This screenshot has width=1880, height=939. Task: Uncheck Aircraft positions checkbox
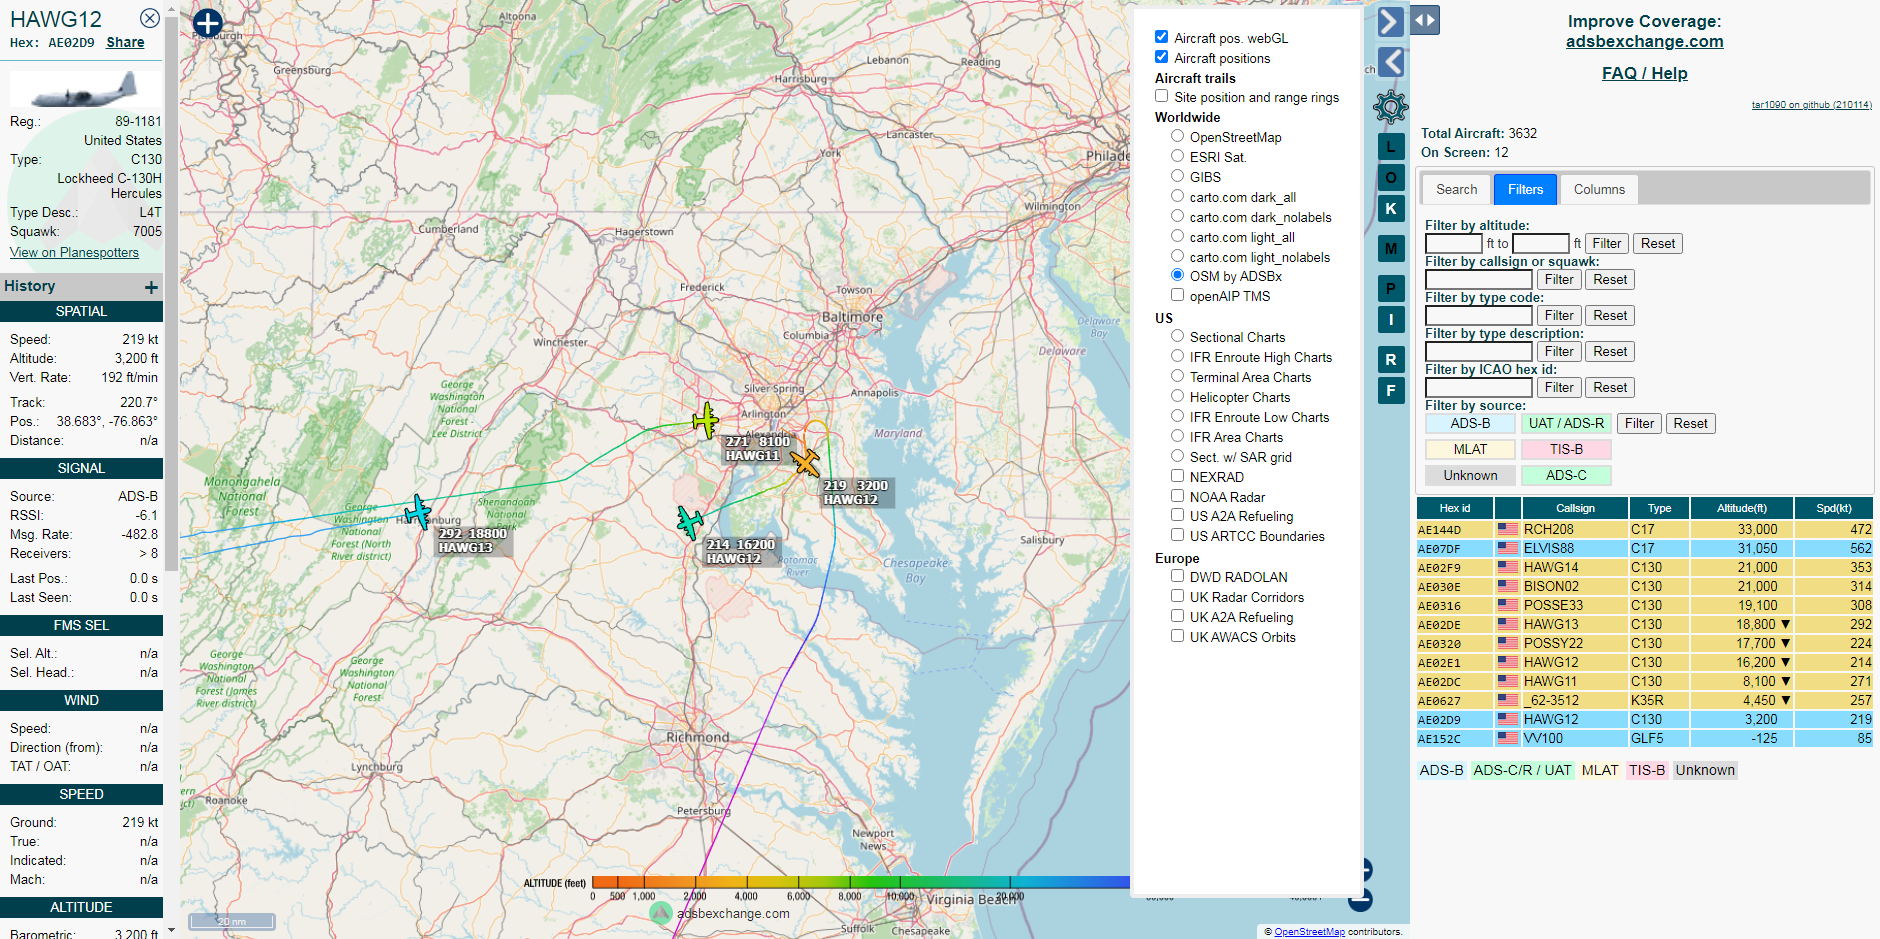click(1161, 57)
